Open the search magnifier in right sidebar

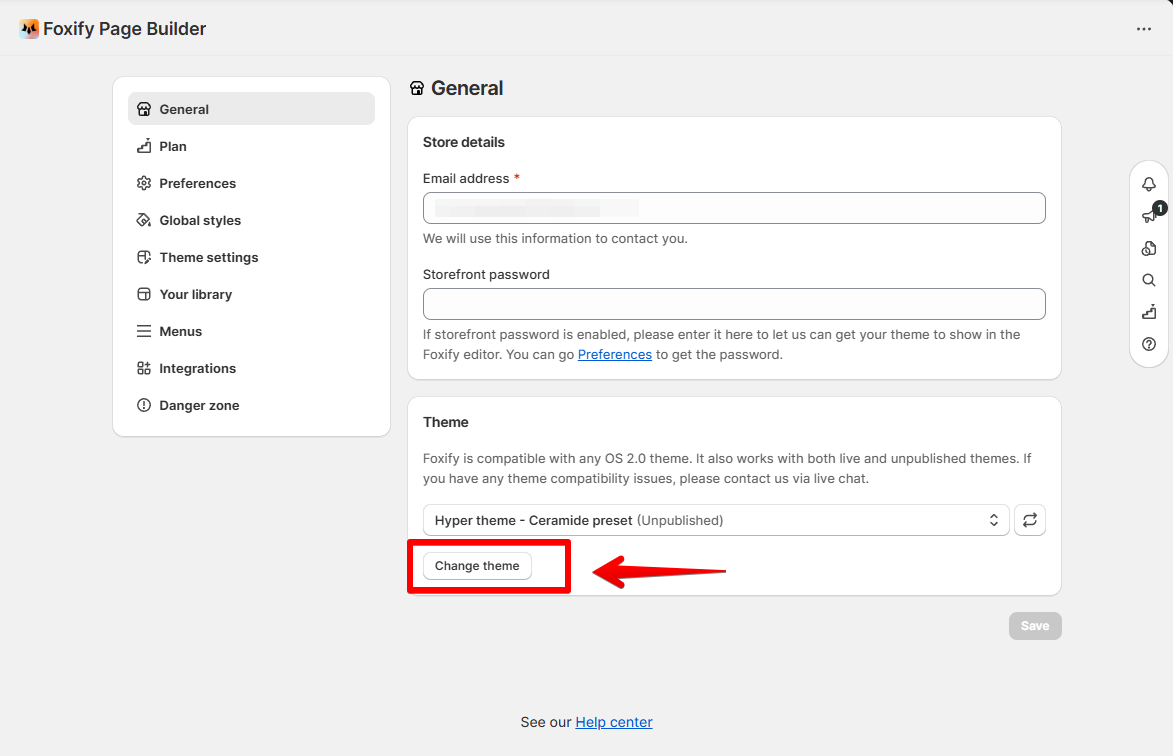(1149, 280)
